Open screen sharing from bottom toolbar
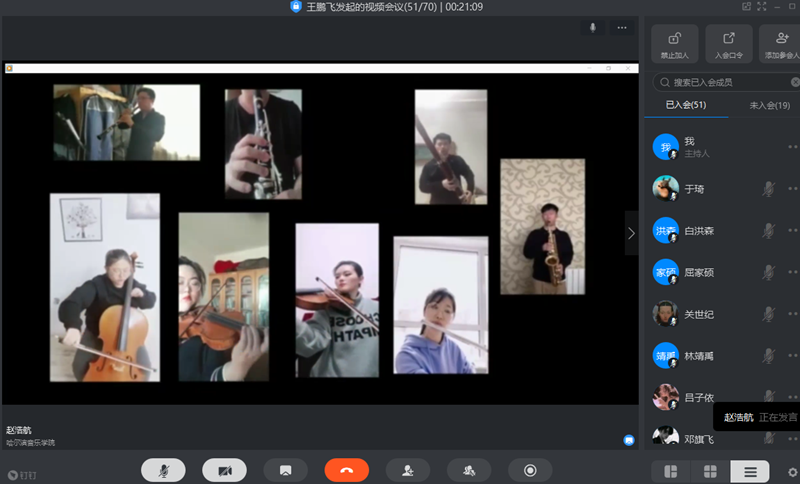This screenshot has height=484, width=800. [285, 470]
